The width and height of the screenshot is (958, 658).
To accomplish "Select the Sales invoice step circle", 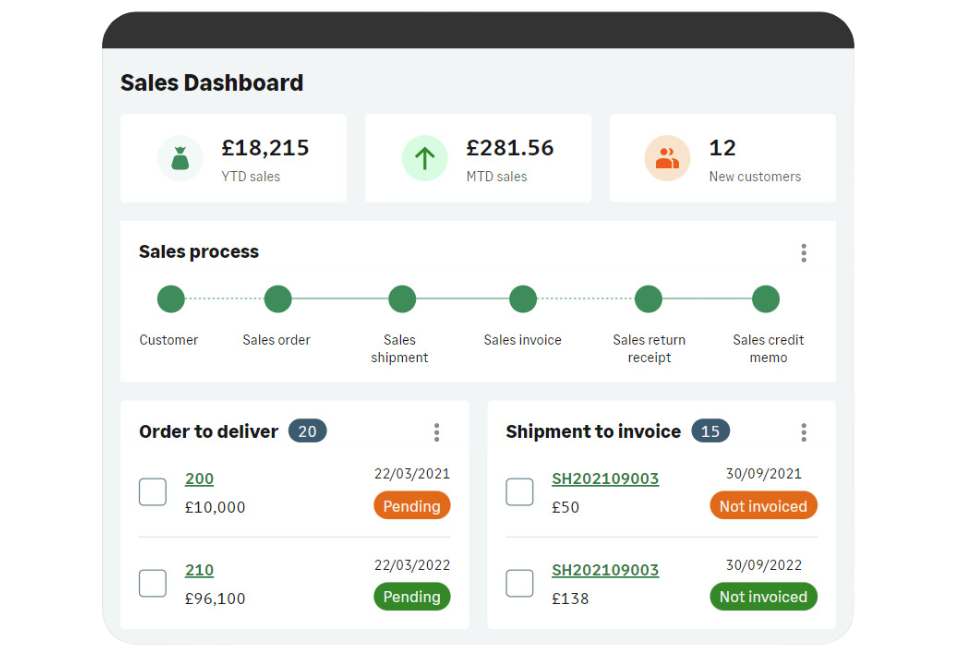I will [523, 299].
